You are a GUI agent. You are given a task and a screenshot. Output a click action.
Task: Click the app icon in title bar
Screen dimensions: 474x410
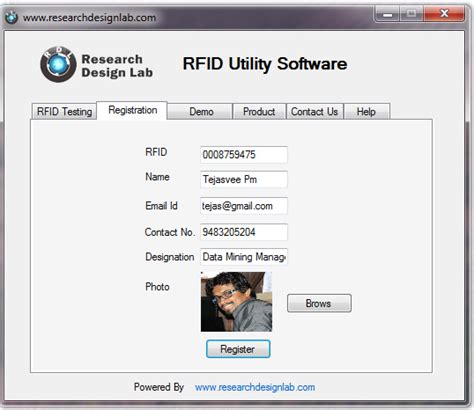(11, 17)
